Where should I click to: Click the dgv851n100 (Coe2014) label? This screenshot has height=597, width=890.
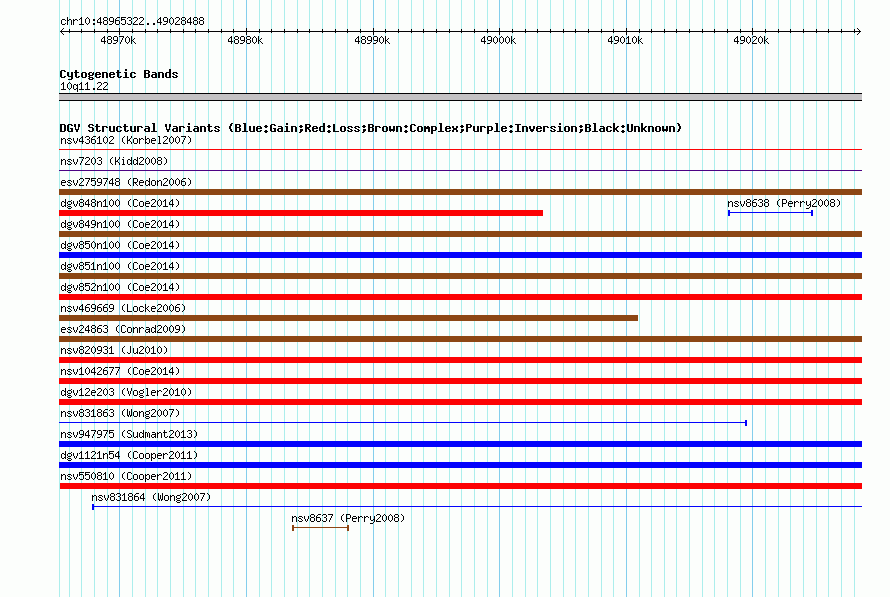[x=120, y=266]
